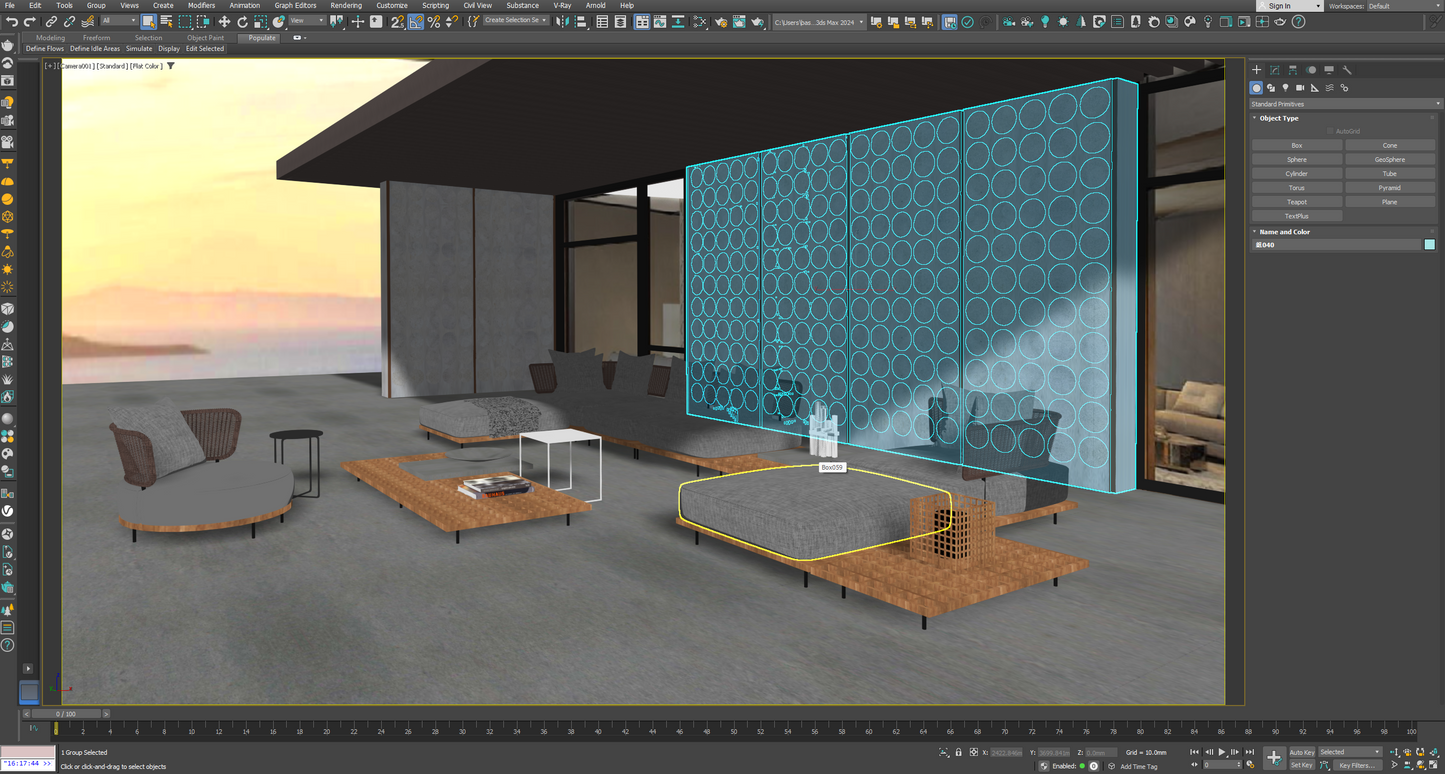Viewport: 1445px width, 774px height.
Task: Switch to the Display panel tab
Action: click(1329, 70)
